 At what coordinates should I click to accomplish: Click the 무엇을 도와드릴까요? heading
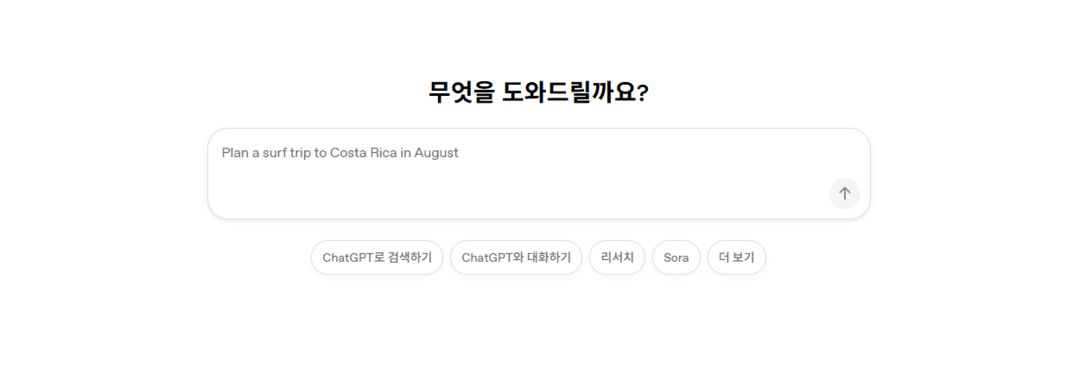click(x=538, y=92)
